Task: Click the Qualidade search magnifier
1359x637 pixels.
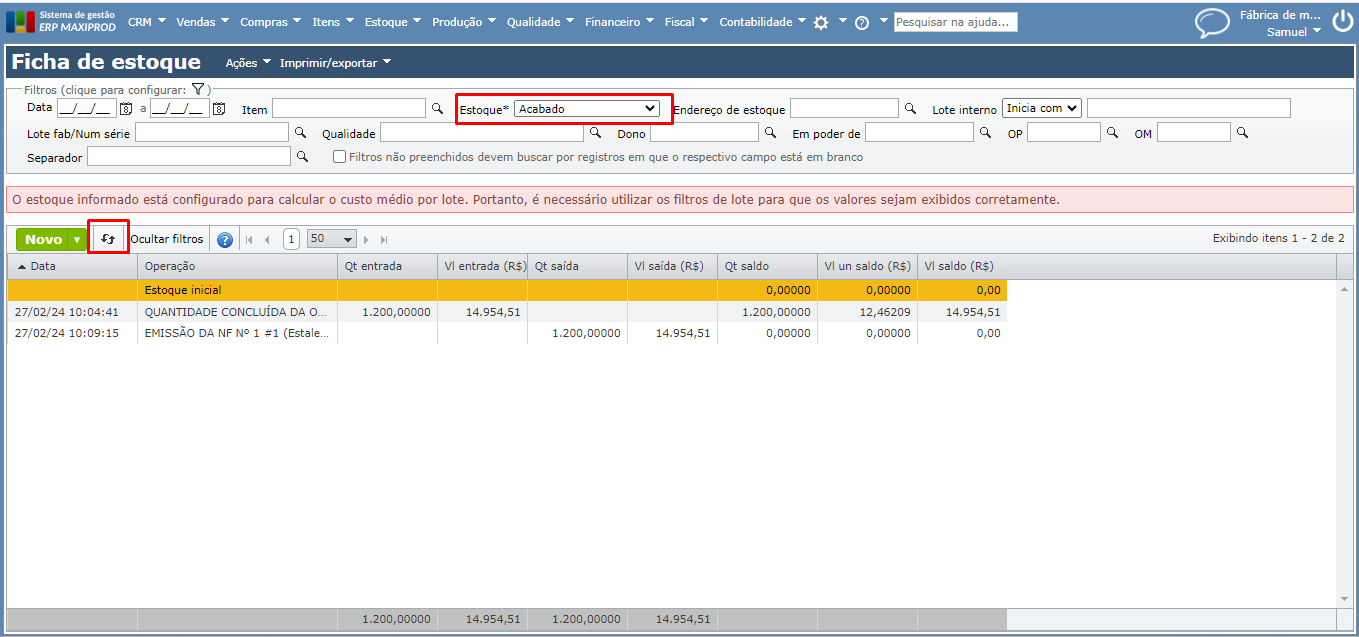Action: coord(595,132)
